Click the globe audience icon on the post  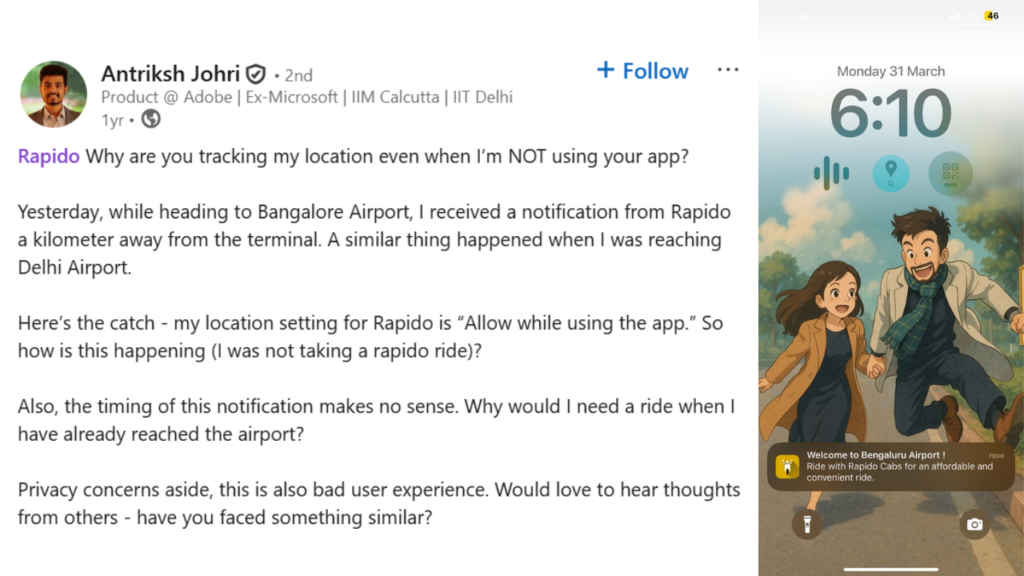click(152, 119)
